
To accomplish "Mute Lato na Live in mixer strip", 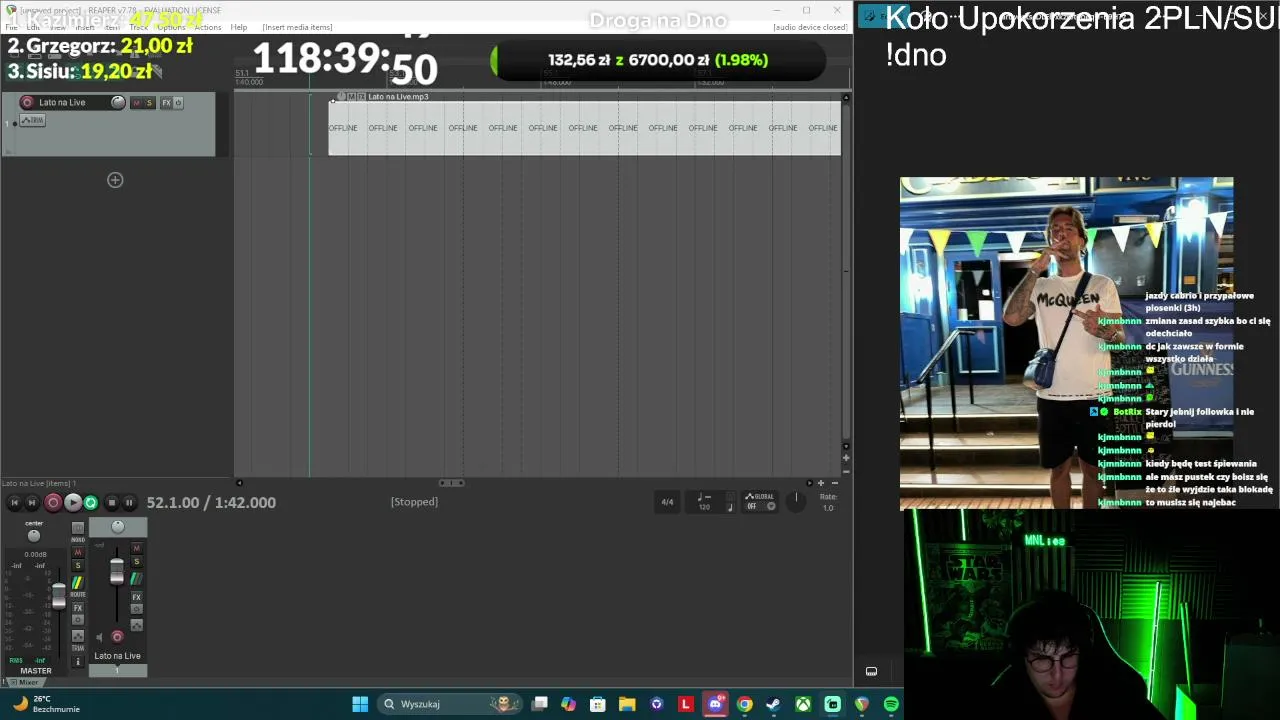I will point(137,549).
